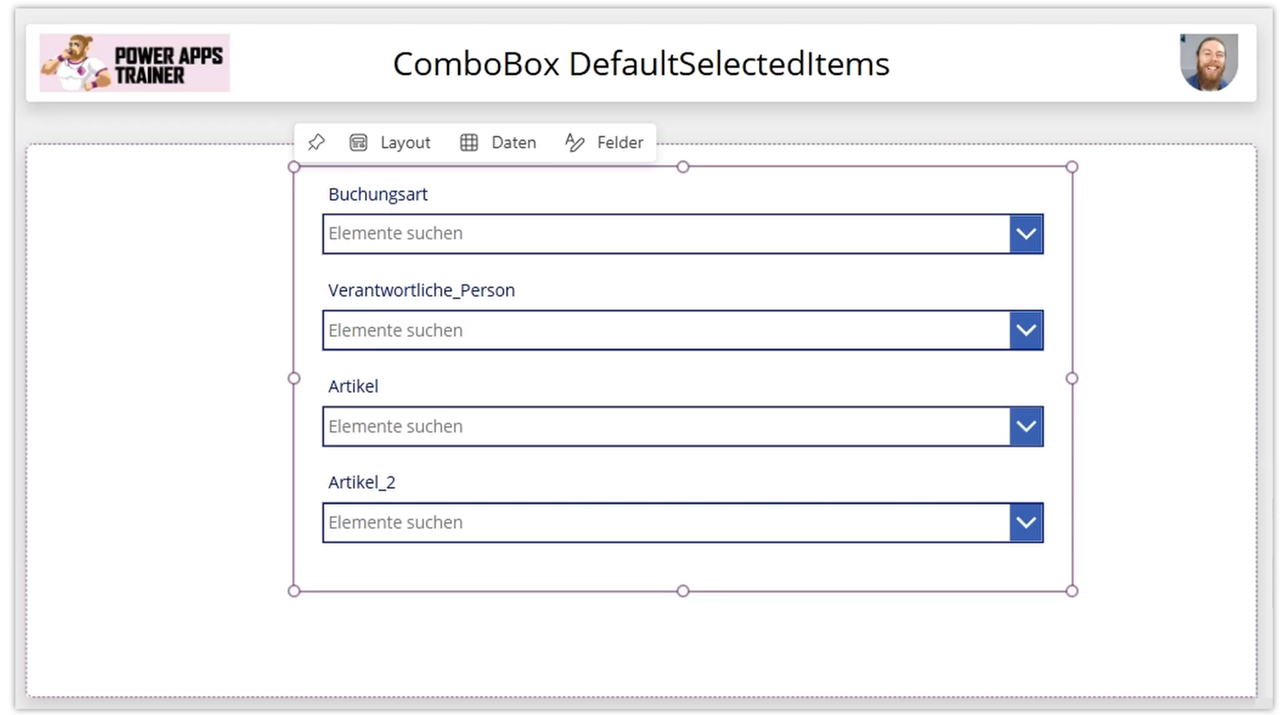Expand the Artikel_2 combo box arrow
The height and width of the screenshot is (715, 1280).
tap(1026, 522)
